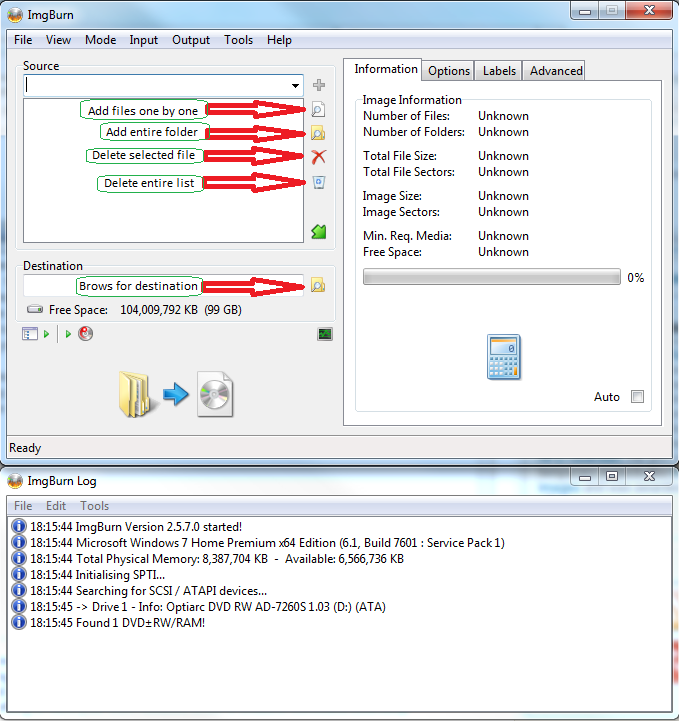The image size is (679, 721).
Task: Open Tools menu in ImgBurn Log window
Action: tap(94, 506)
